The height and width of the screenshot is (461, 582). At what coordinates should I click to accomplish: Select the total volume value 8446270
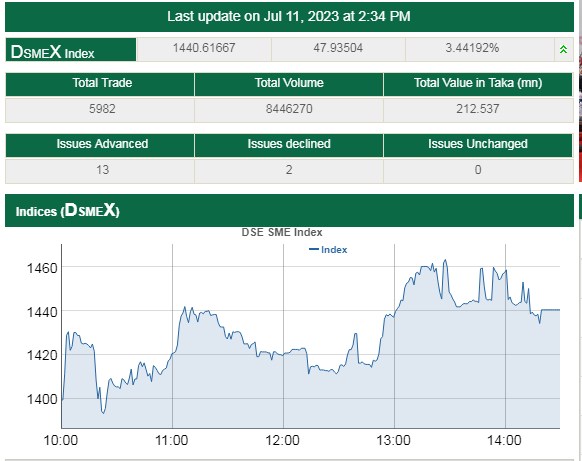click(x=289, y=109)
